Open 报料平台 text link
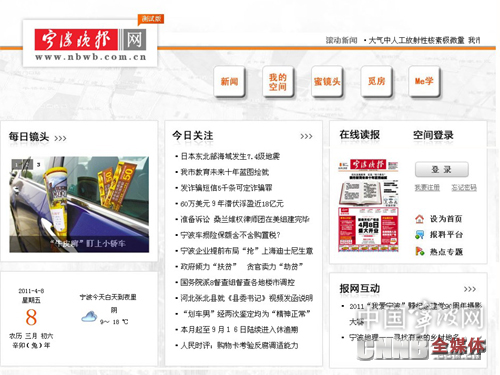Viewport: 500px width, 375px height. 446,235
